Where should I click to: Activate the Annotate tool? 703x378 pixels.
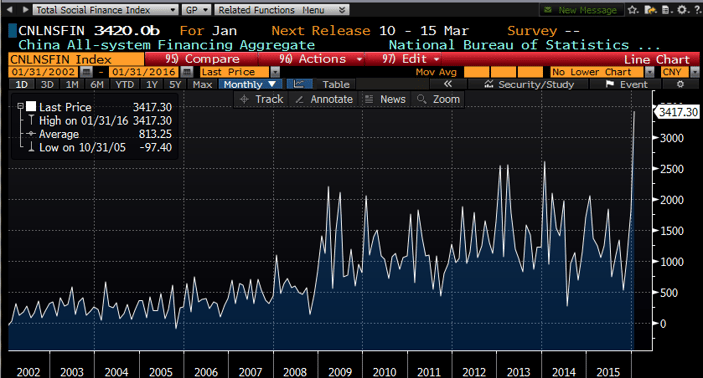(324, 99)
